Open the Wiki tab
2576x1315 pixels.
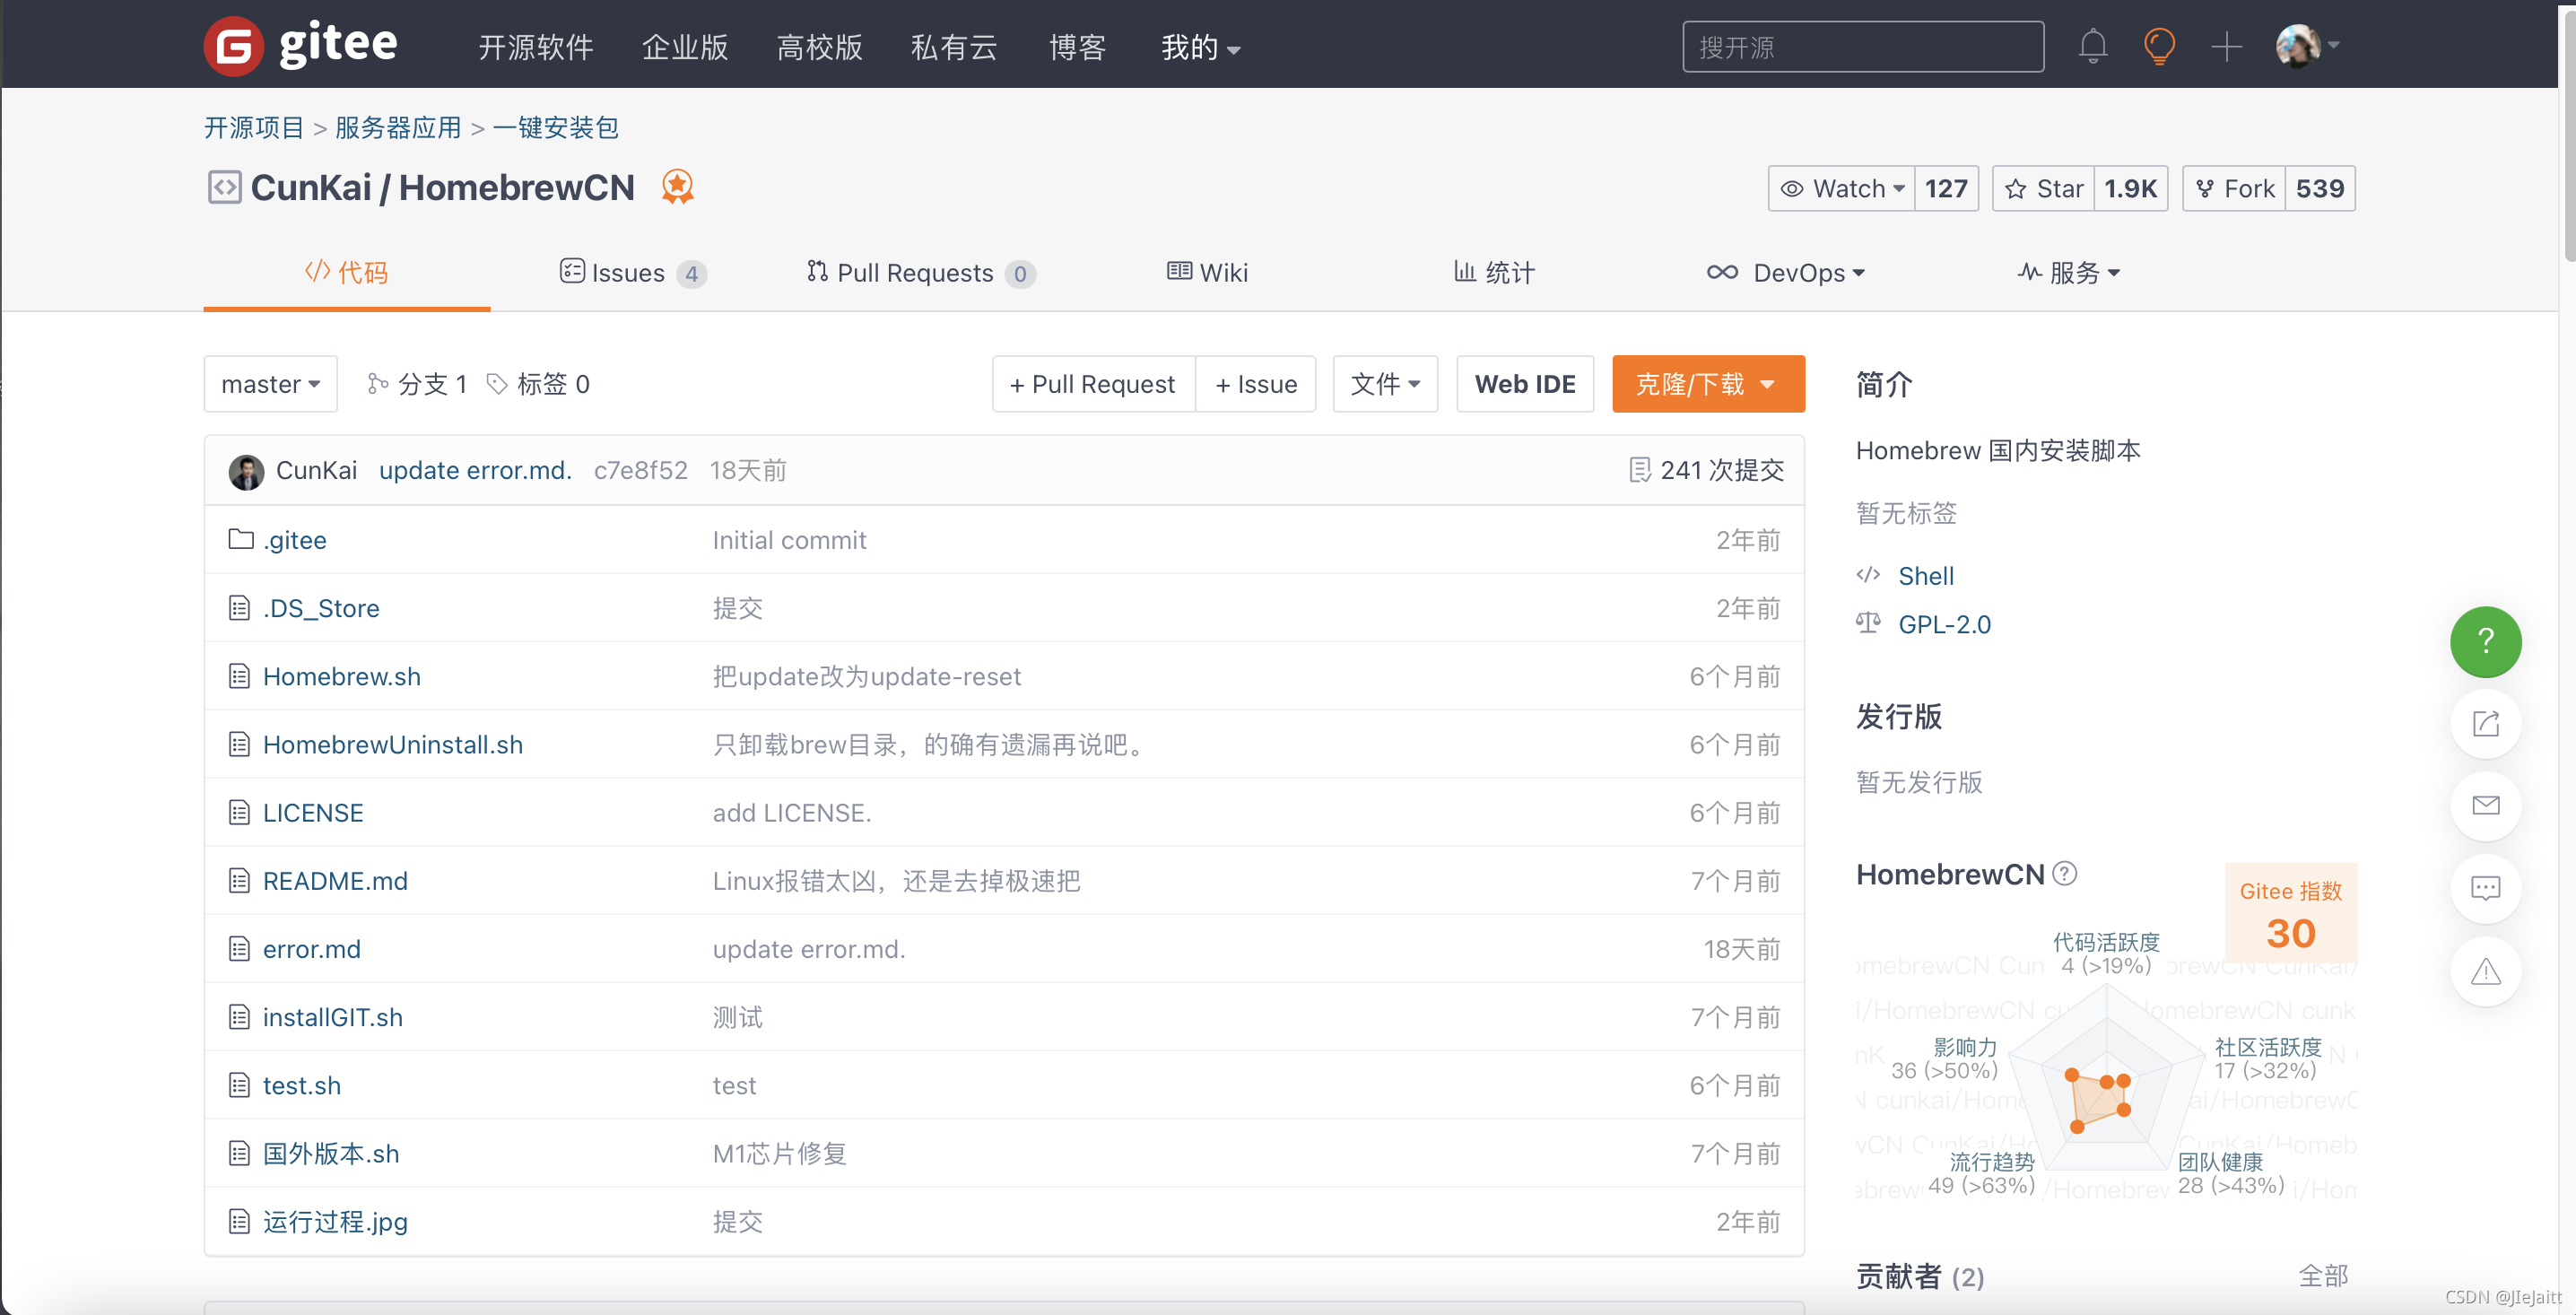point(1207,272)
